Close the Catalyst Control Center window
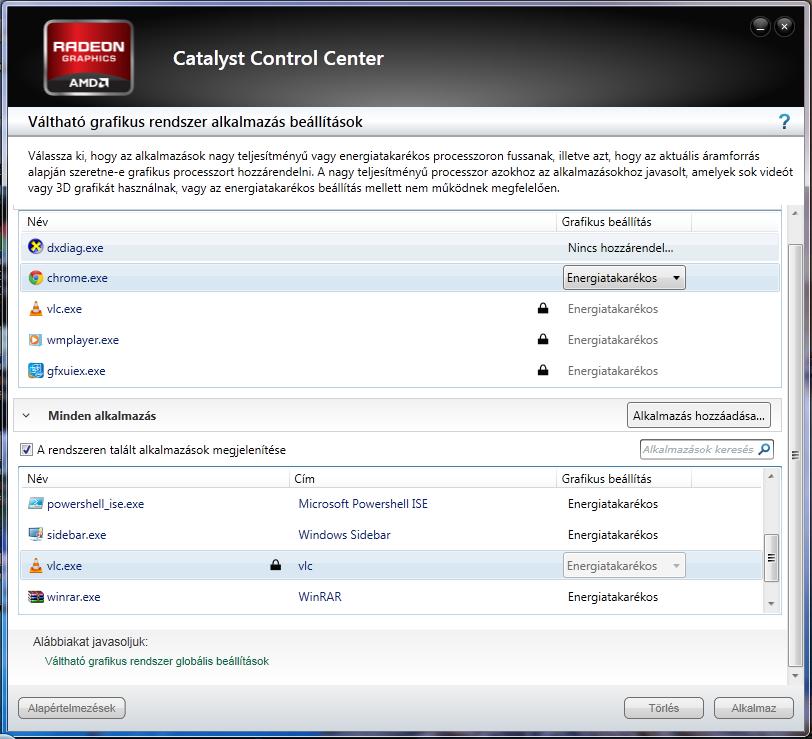This screenshot has width=812, height=739. 784,26
